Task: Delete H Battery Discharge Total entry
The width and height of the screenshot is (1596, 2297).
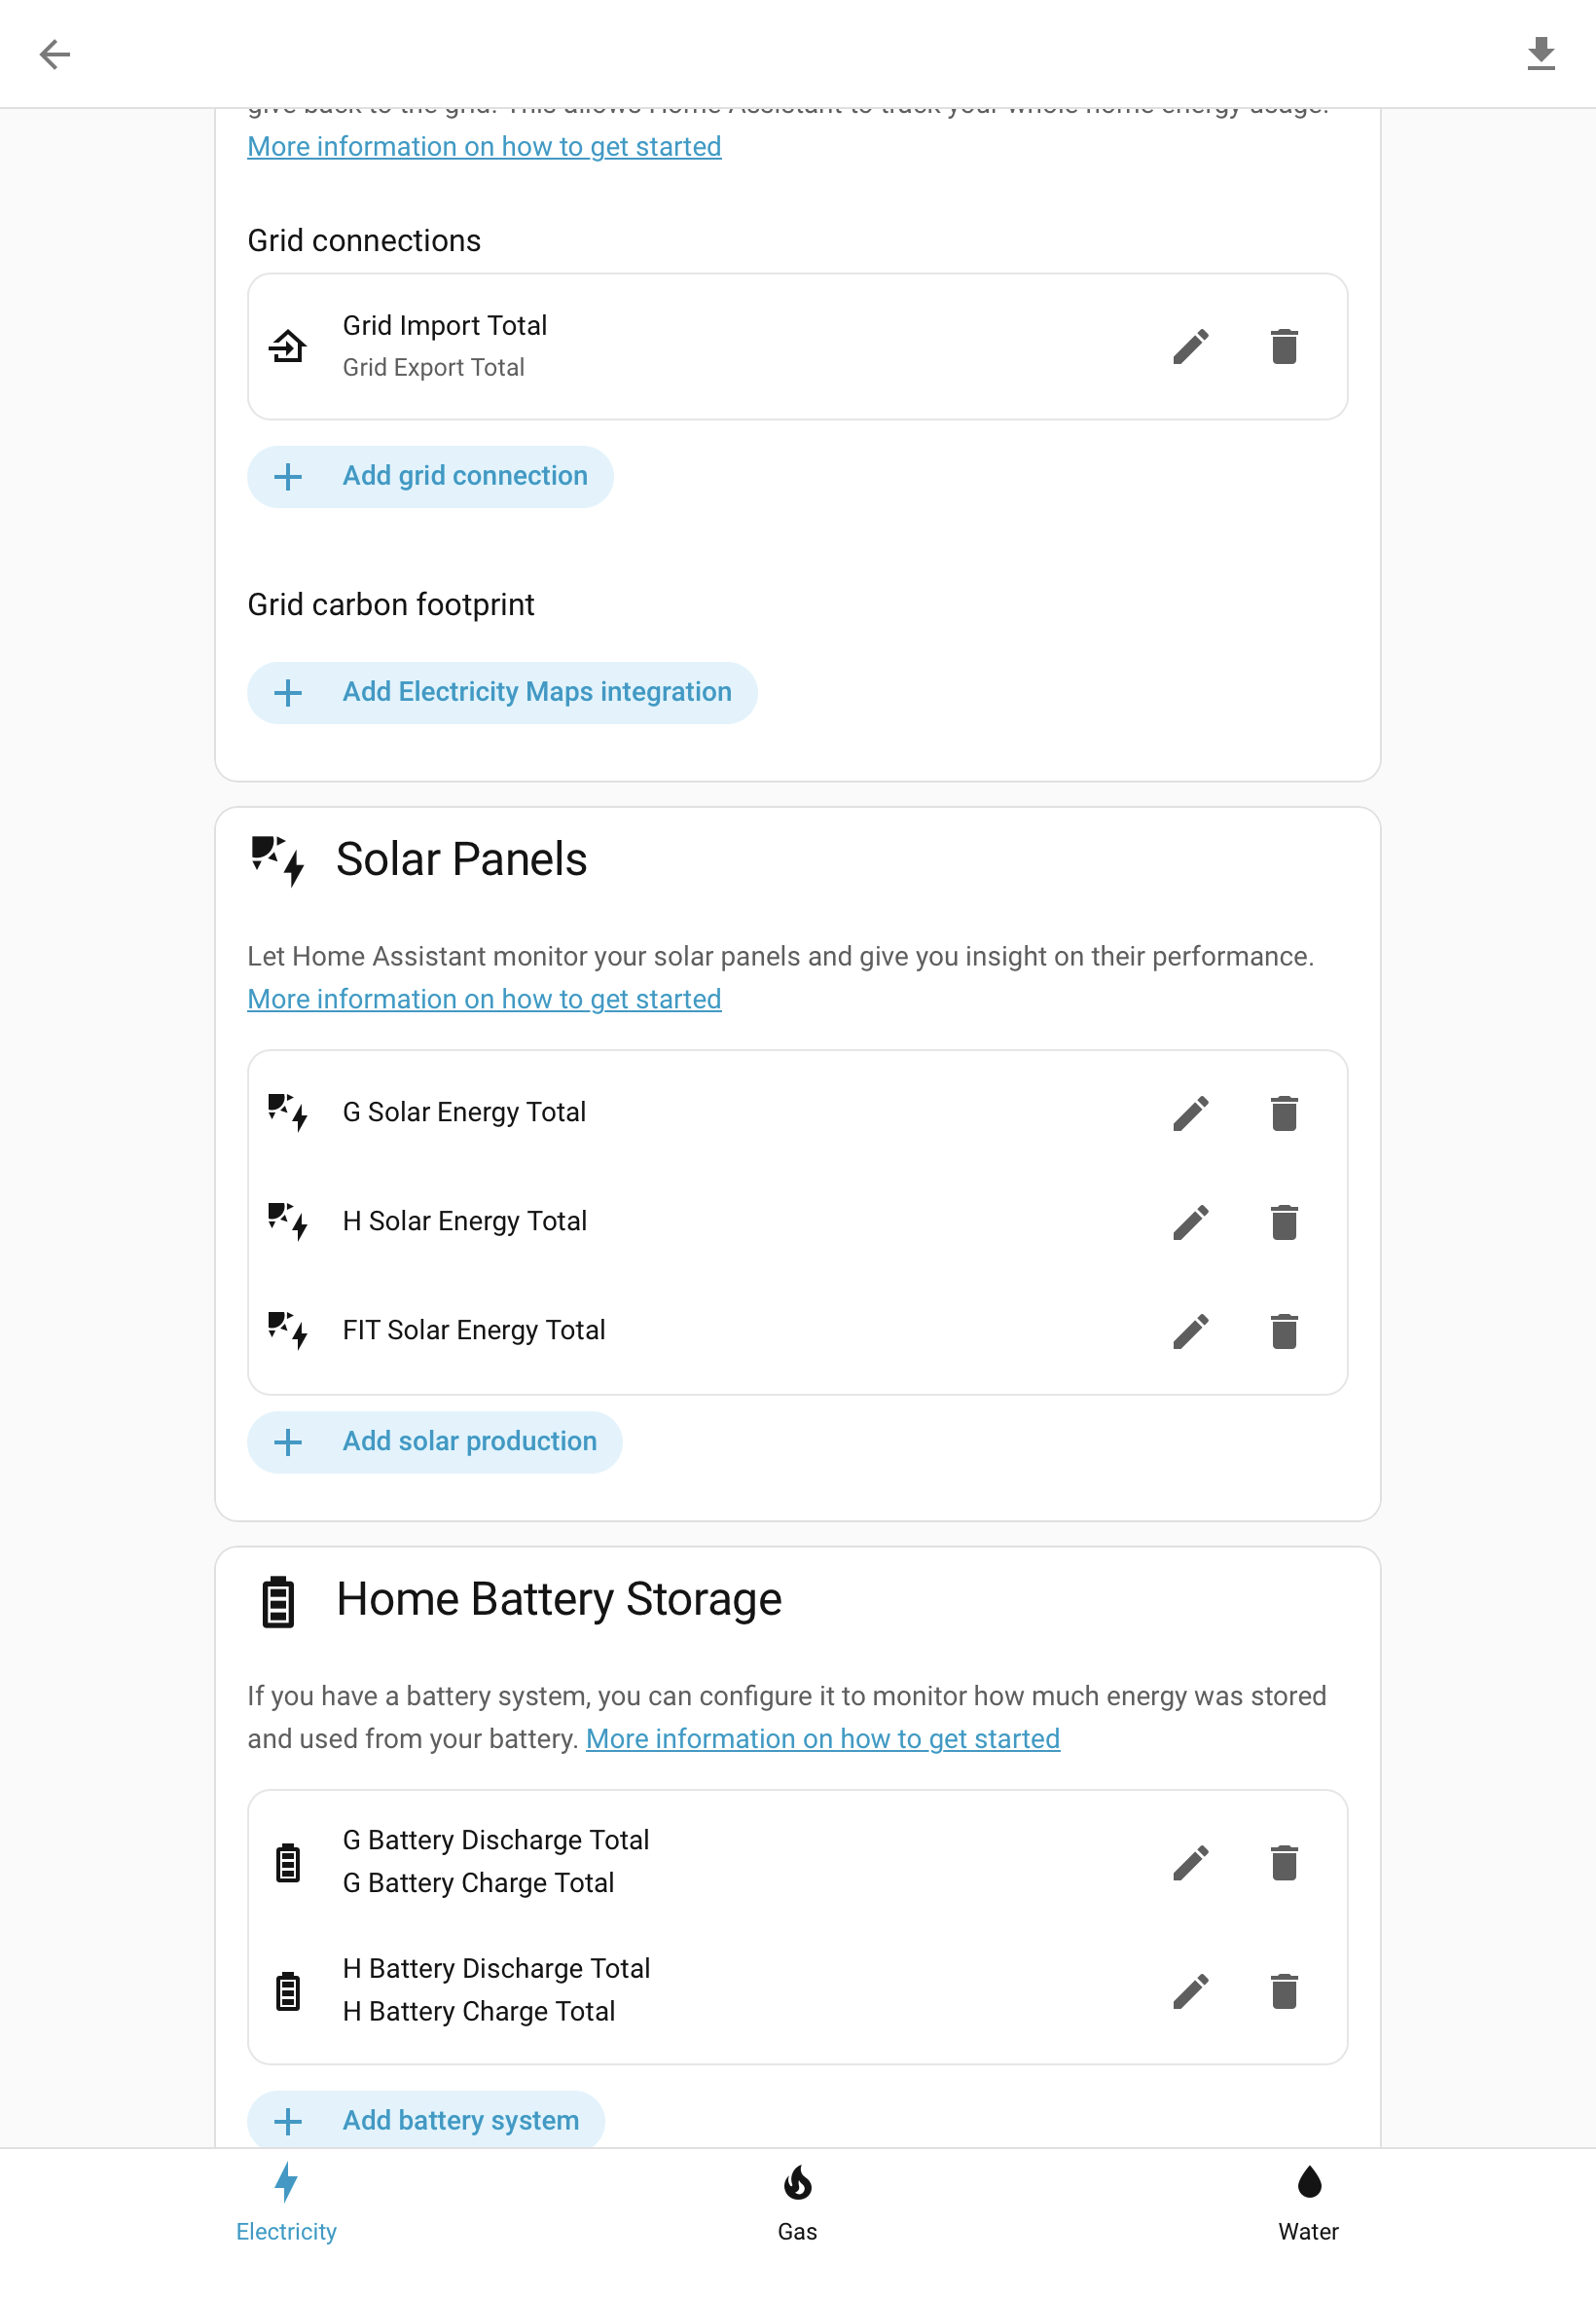Action: point(1284,1991)
